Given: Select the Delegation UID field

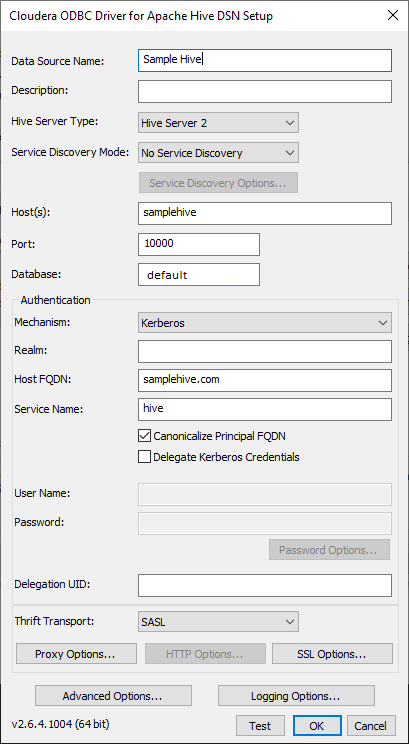Looking at the screenshot, I should (265, 586).
